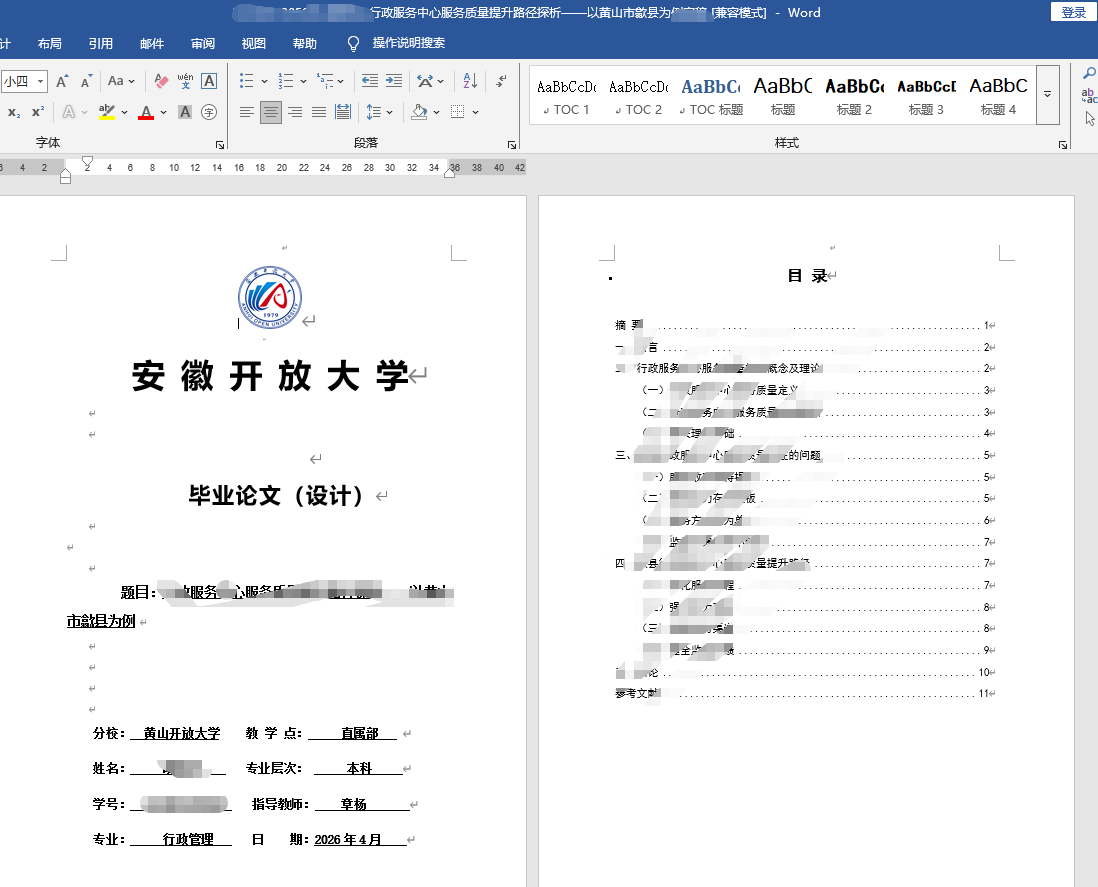Apply TOC 1 style
The height and width of the screenshot is (887, 1098).
click(567, 96)
